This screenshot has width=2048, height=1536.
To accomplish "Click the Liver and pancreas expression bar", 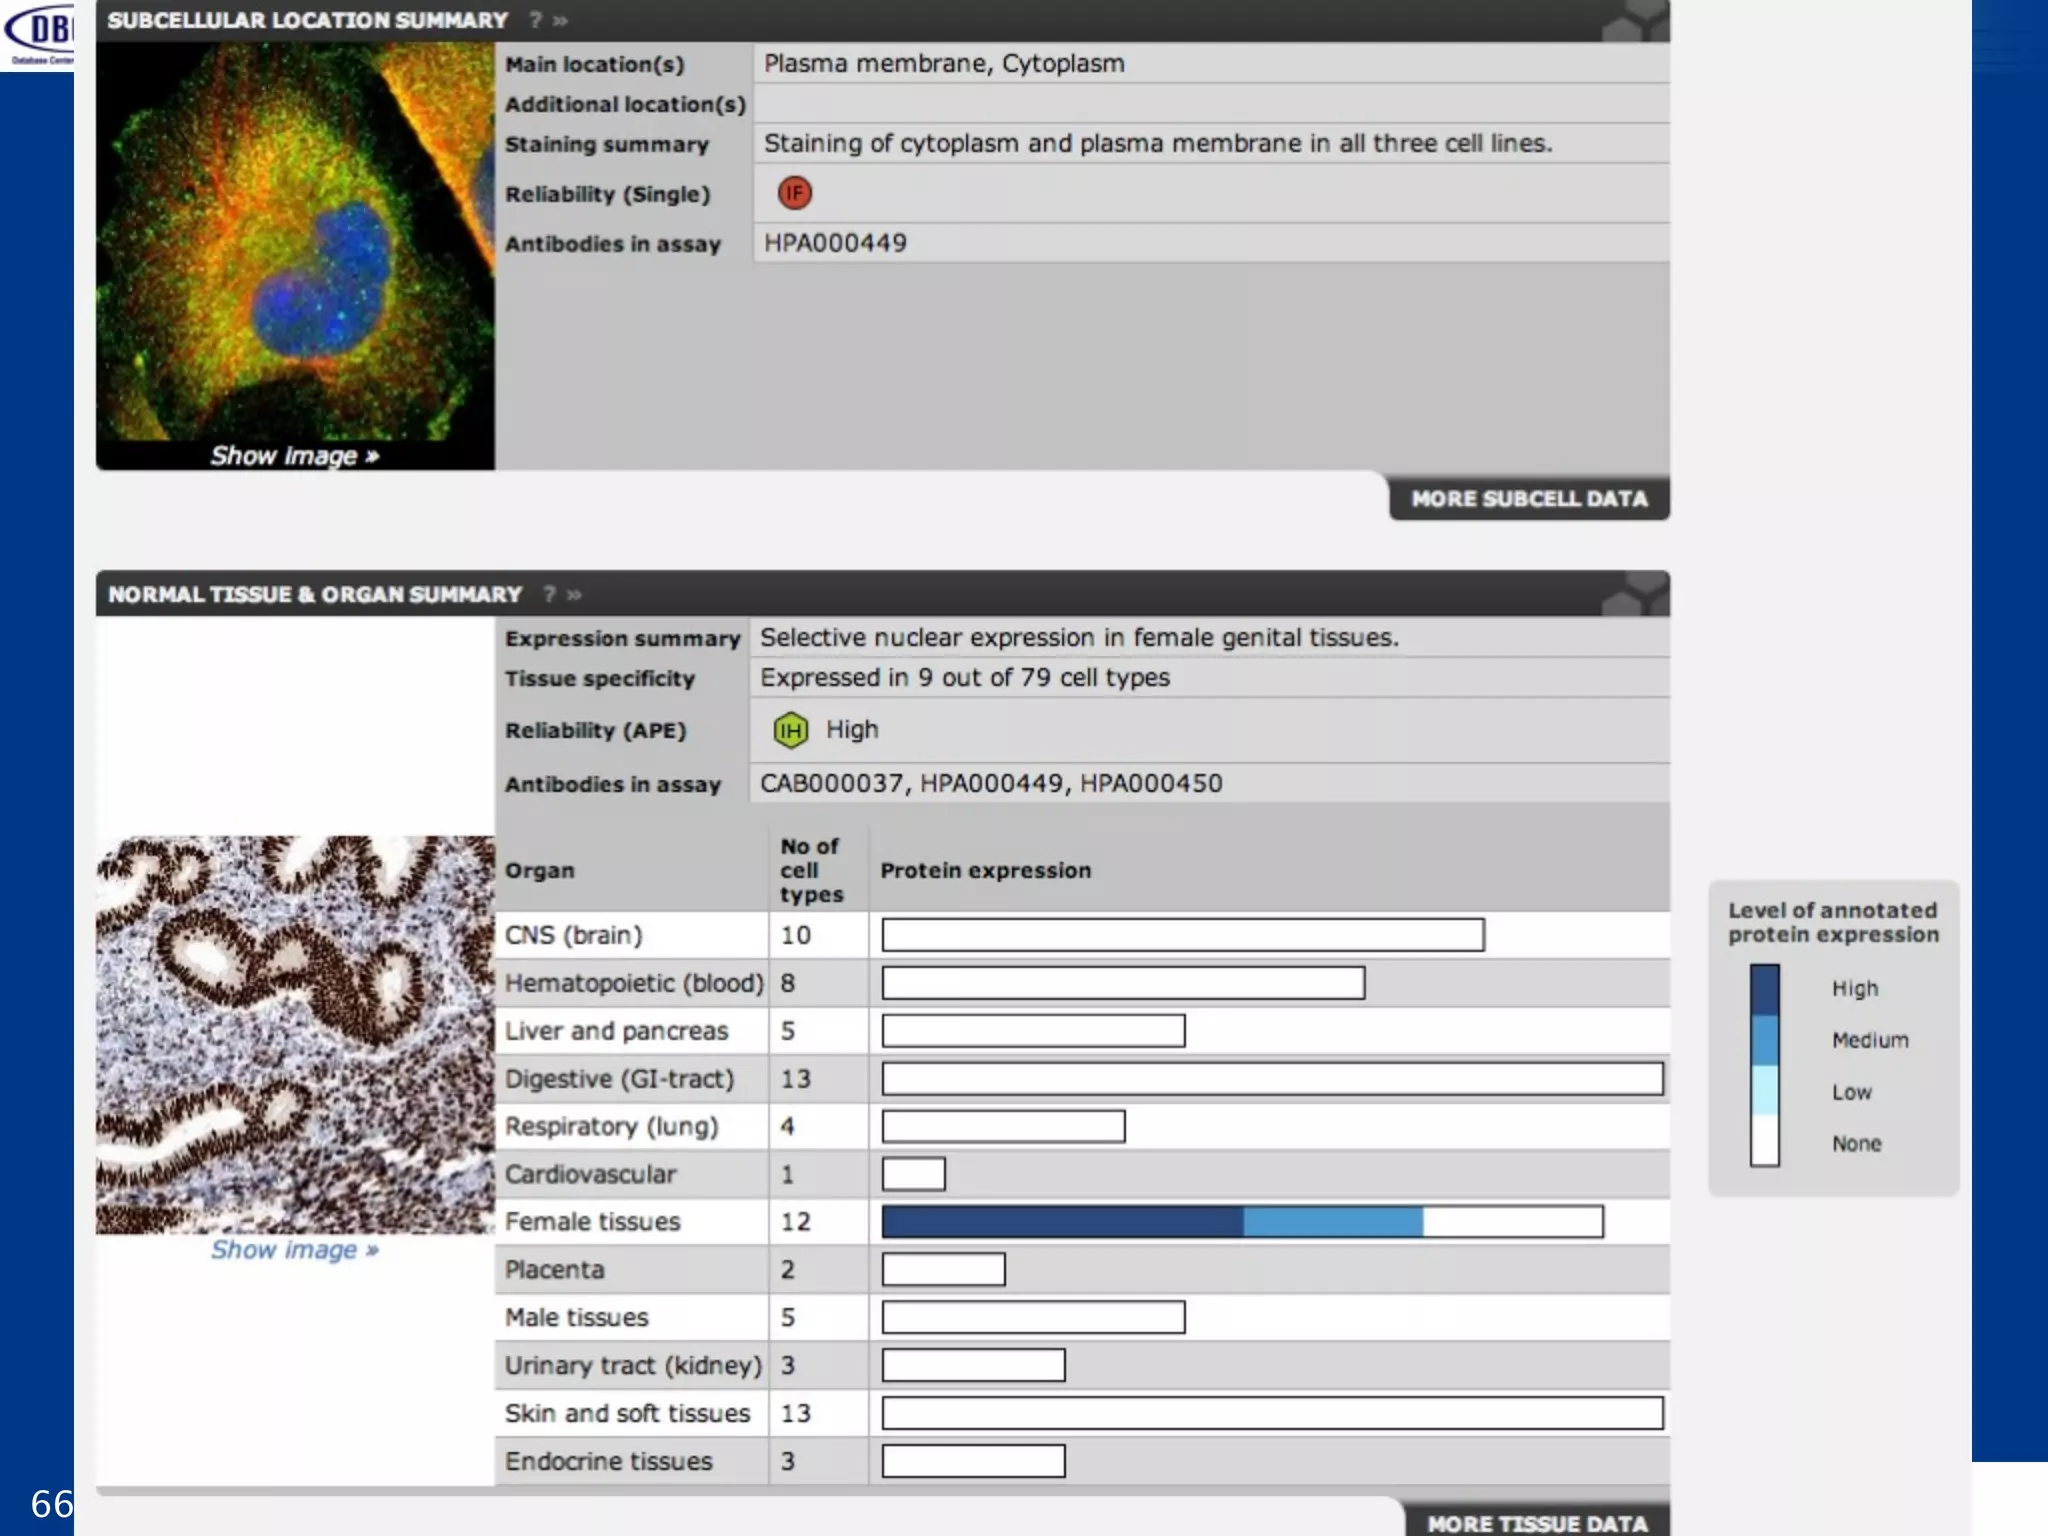I will click(x=1033, y=1031).
